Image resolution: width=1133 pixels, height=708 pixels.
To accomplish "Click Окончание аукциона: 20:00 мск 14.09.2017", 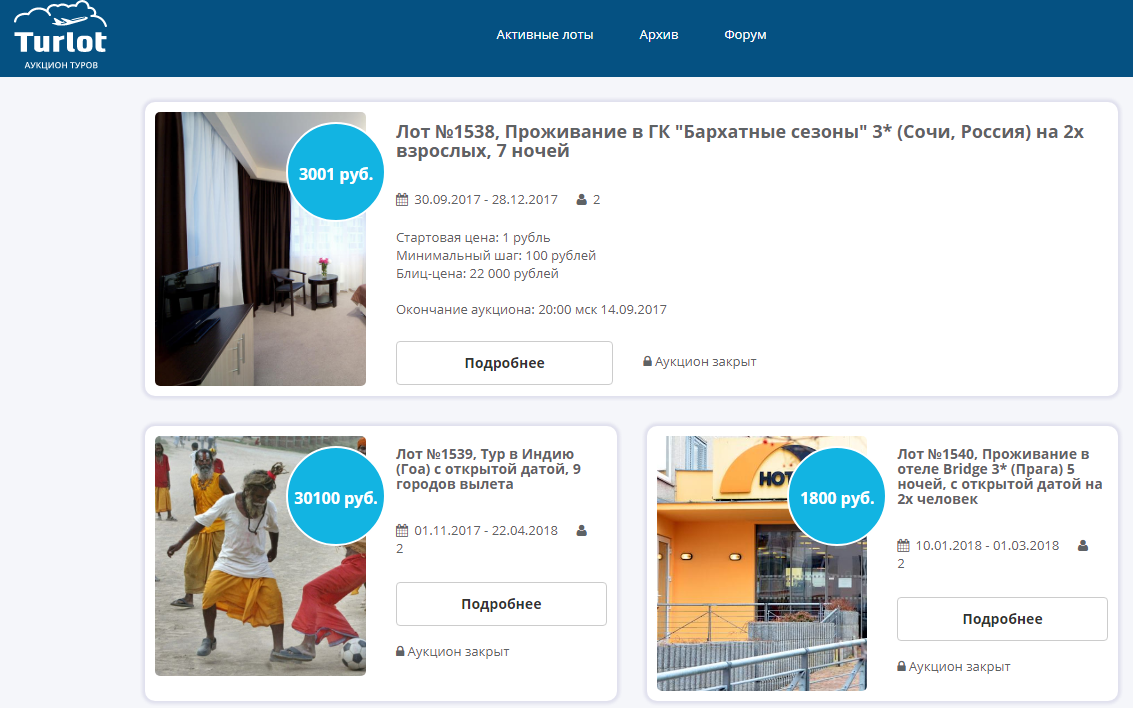I will pos(531,310).
